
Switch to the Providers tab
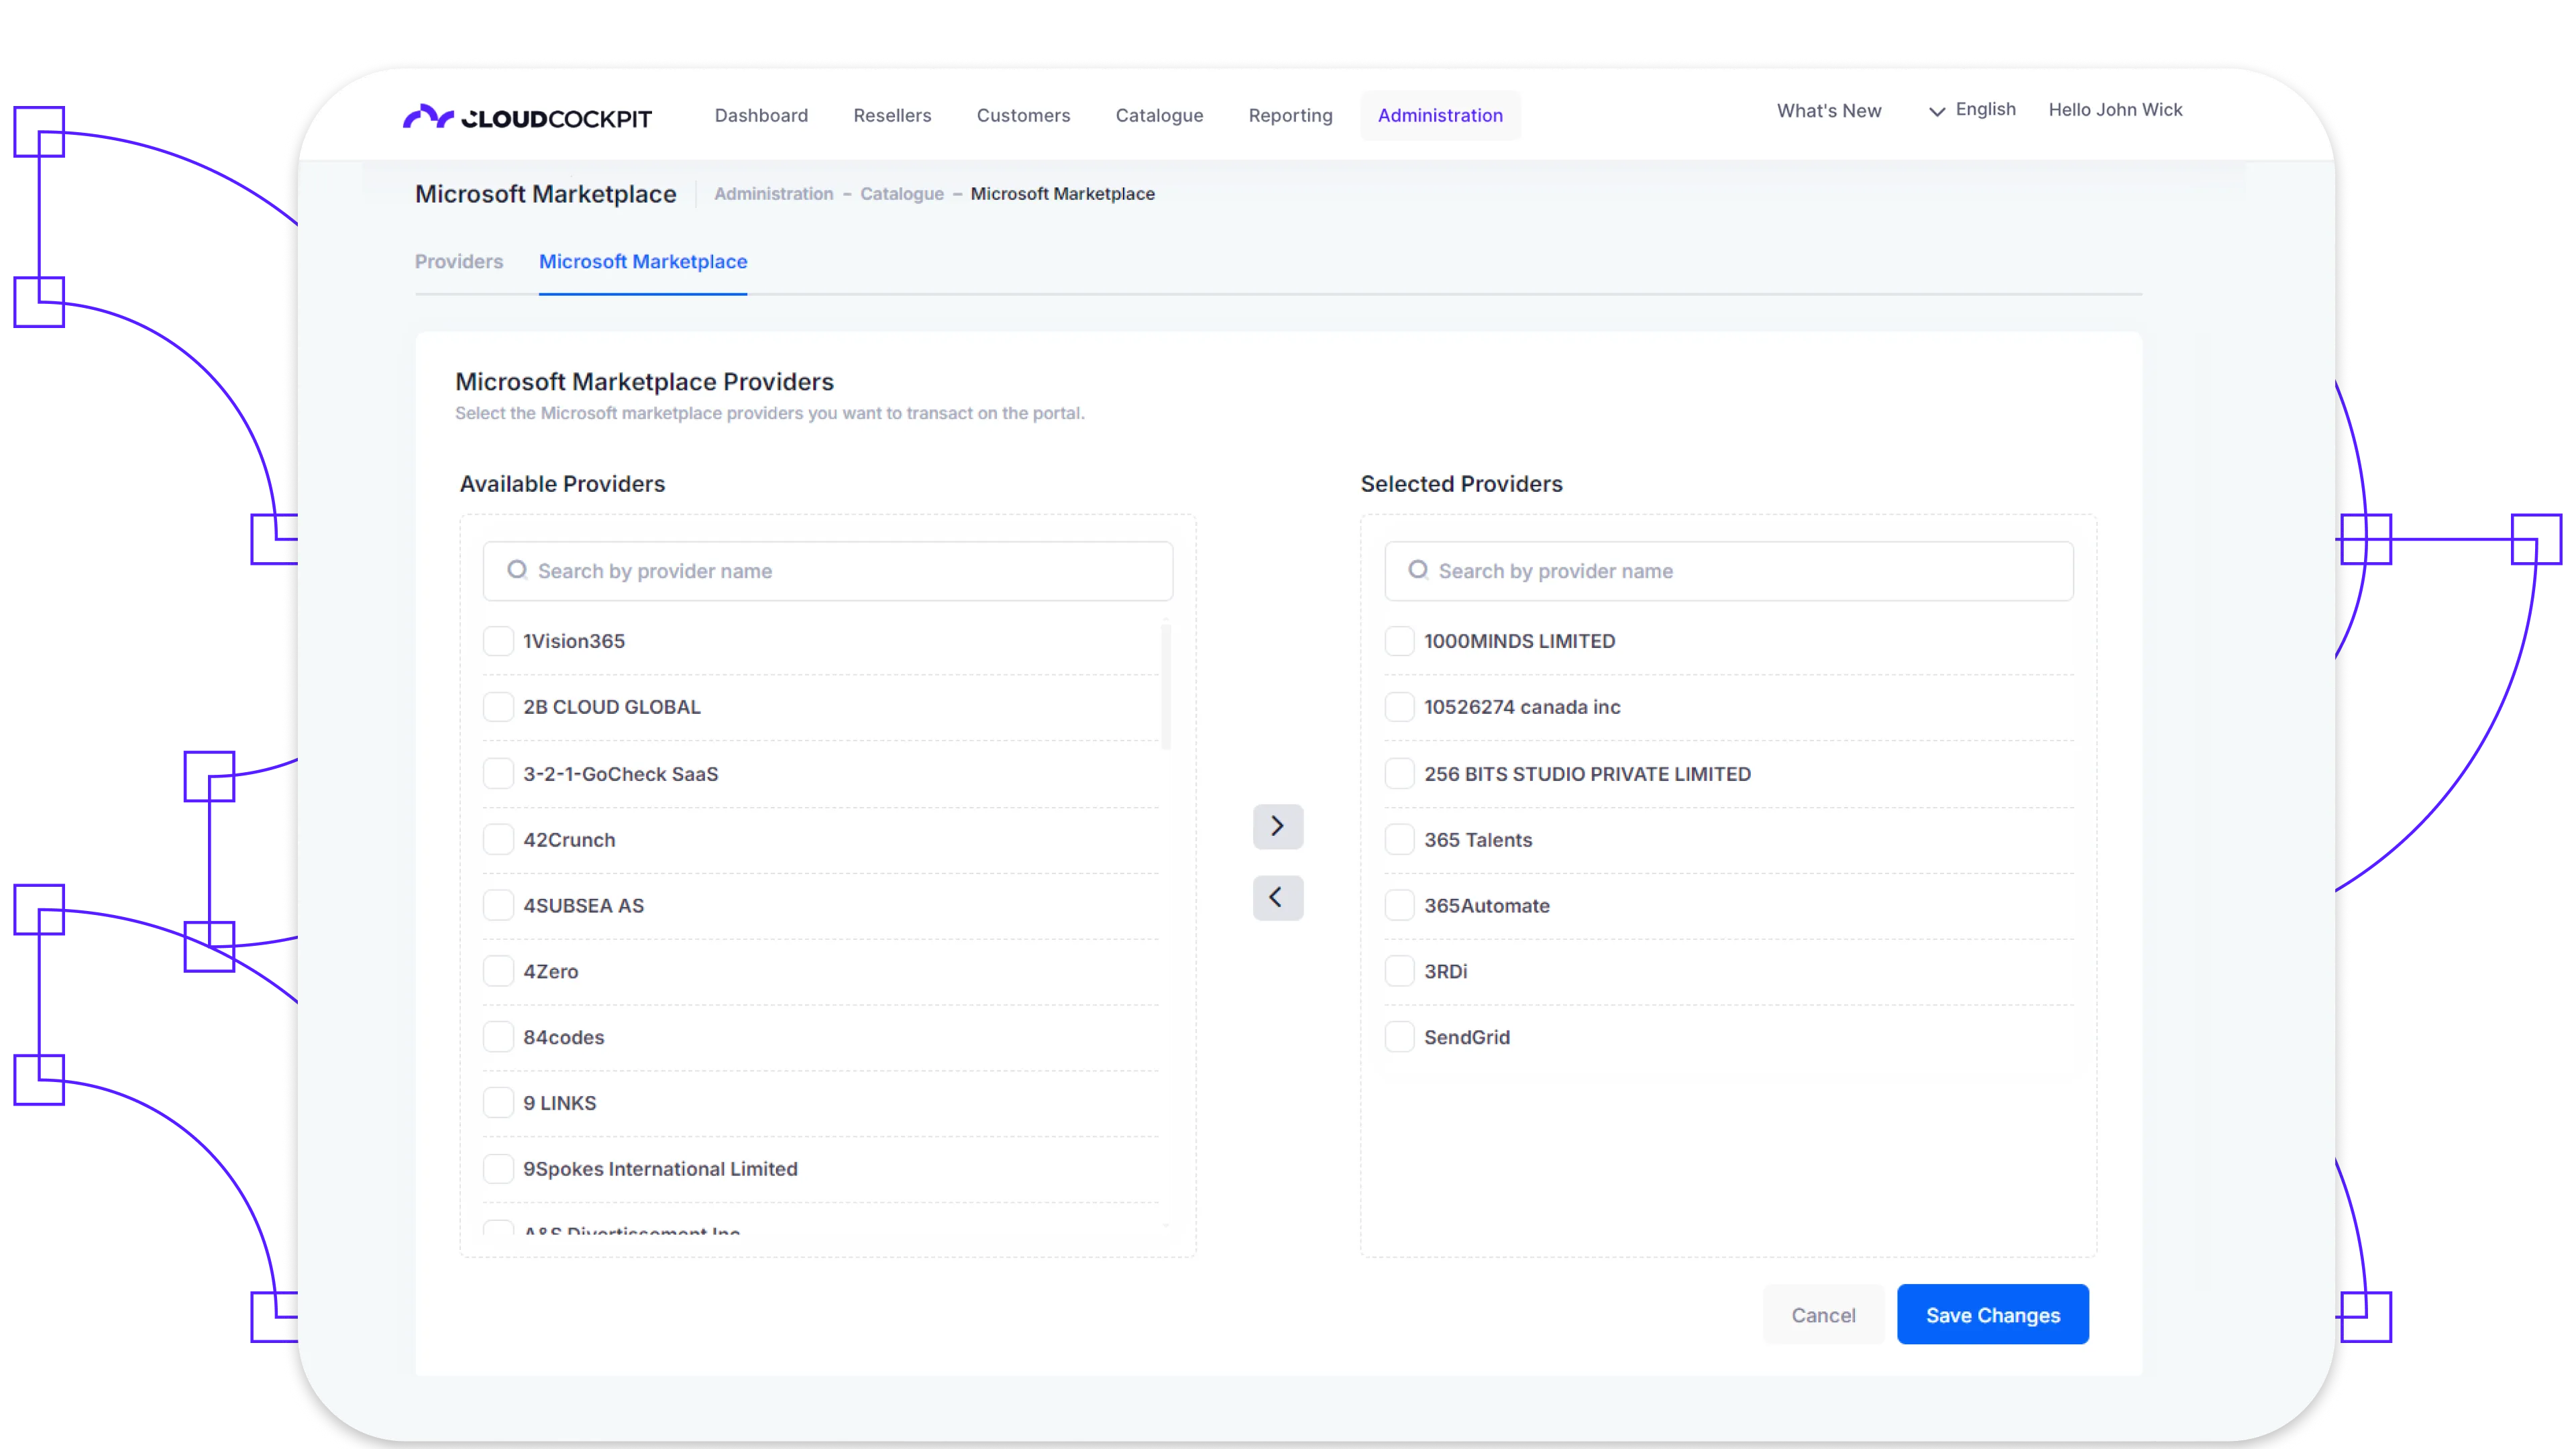point(459,261)
